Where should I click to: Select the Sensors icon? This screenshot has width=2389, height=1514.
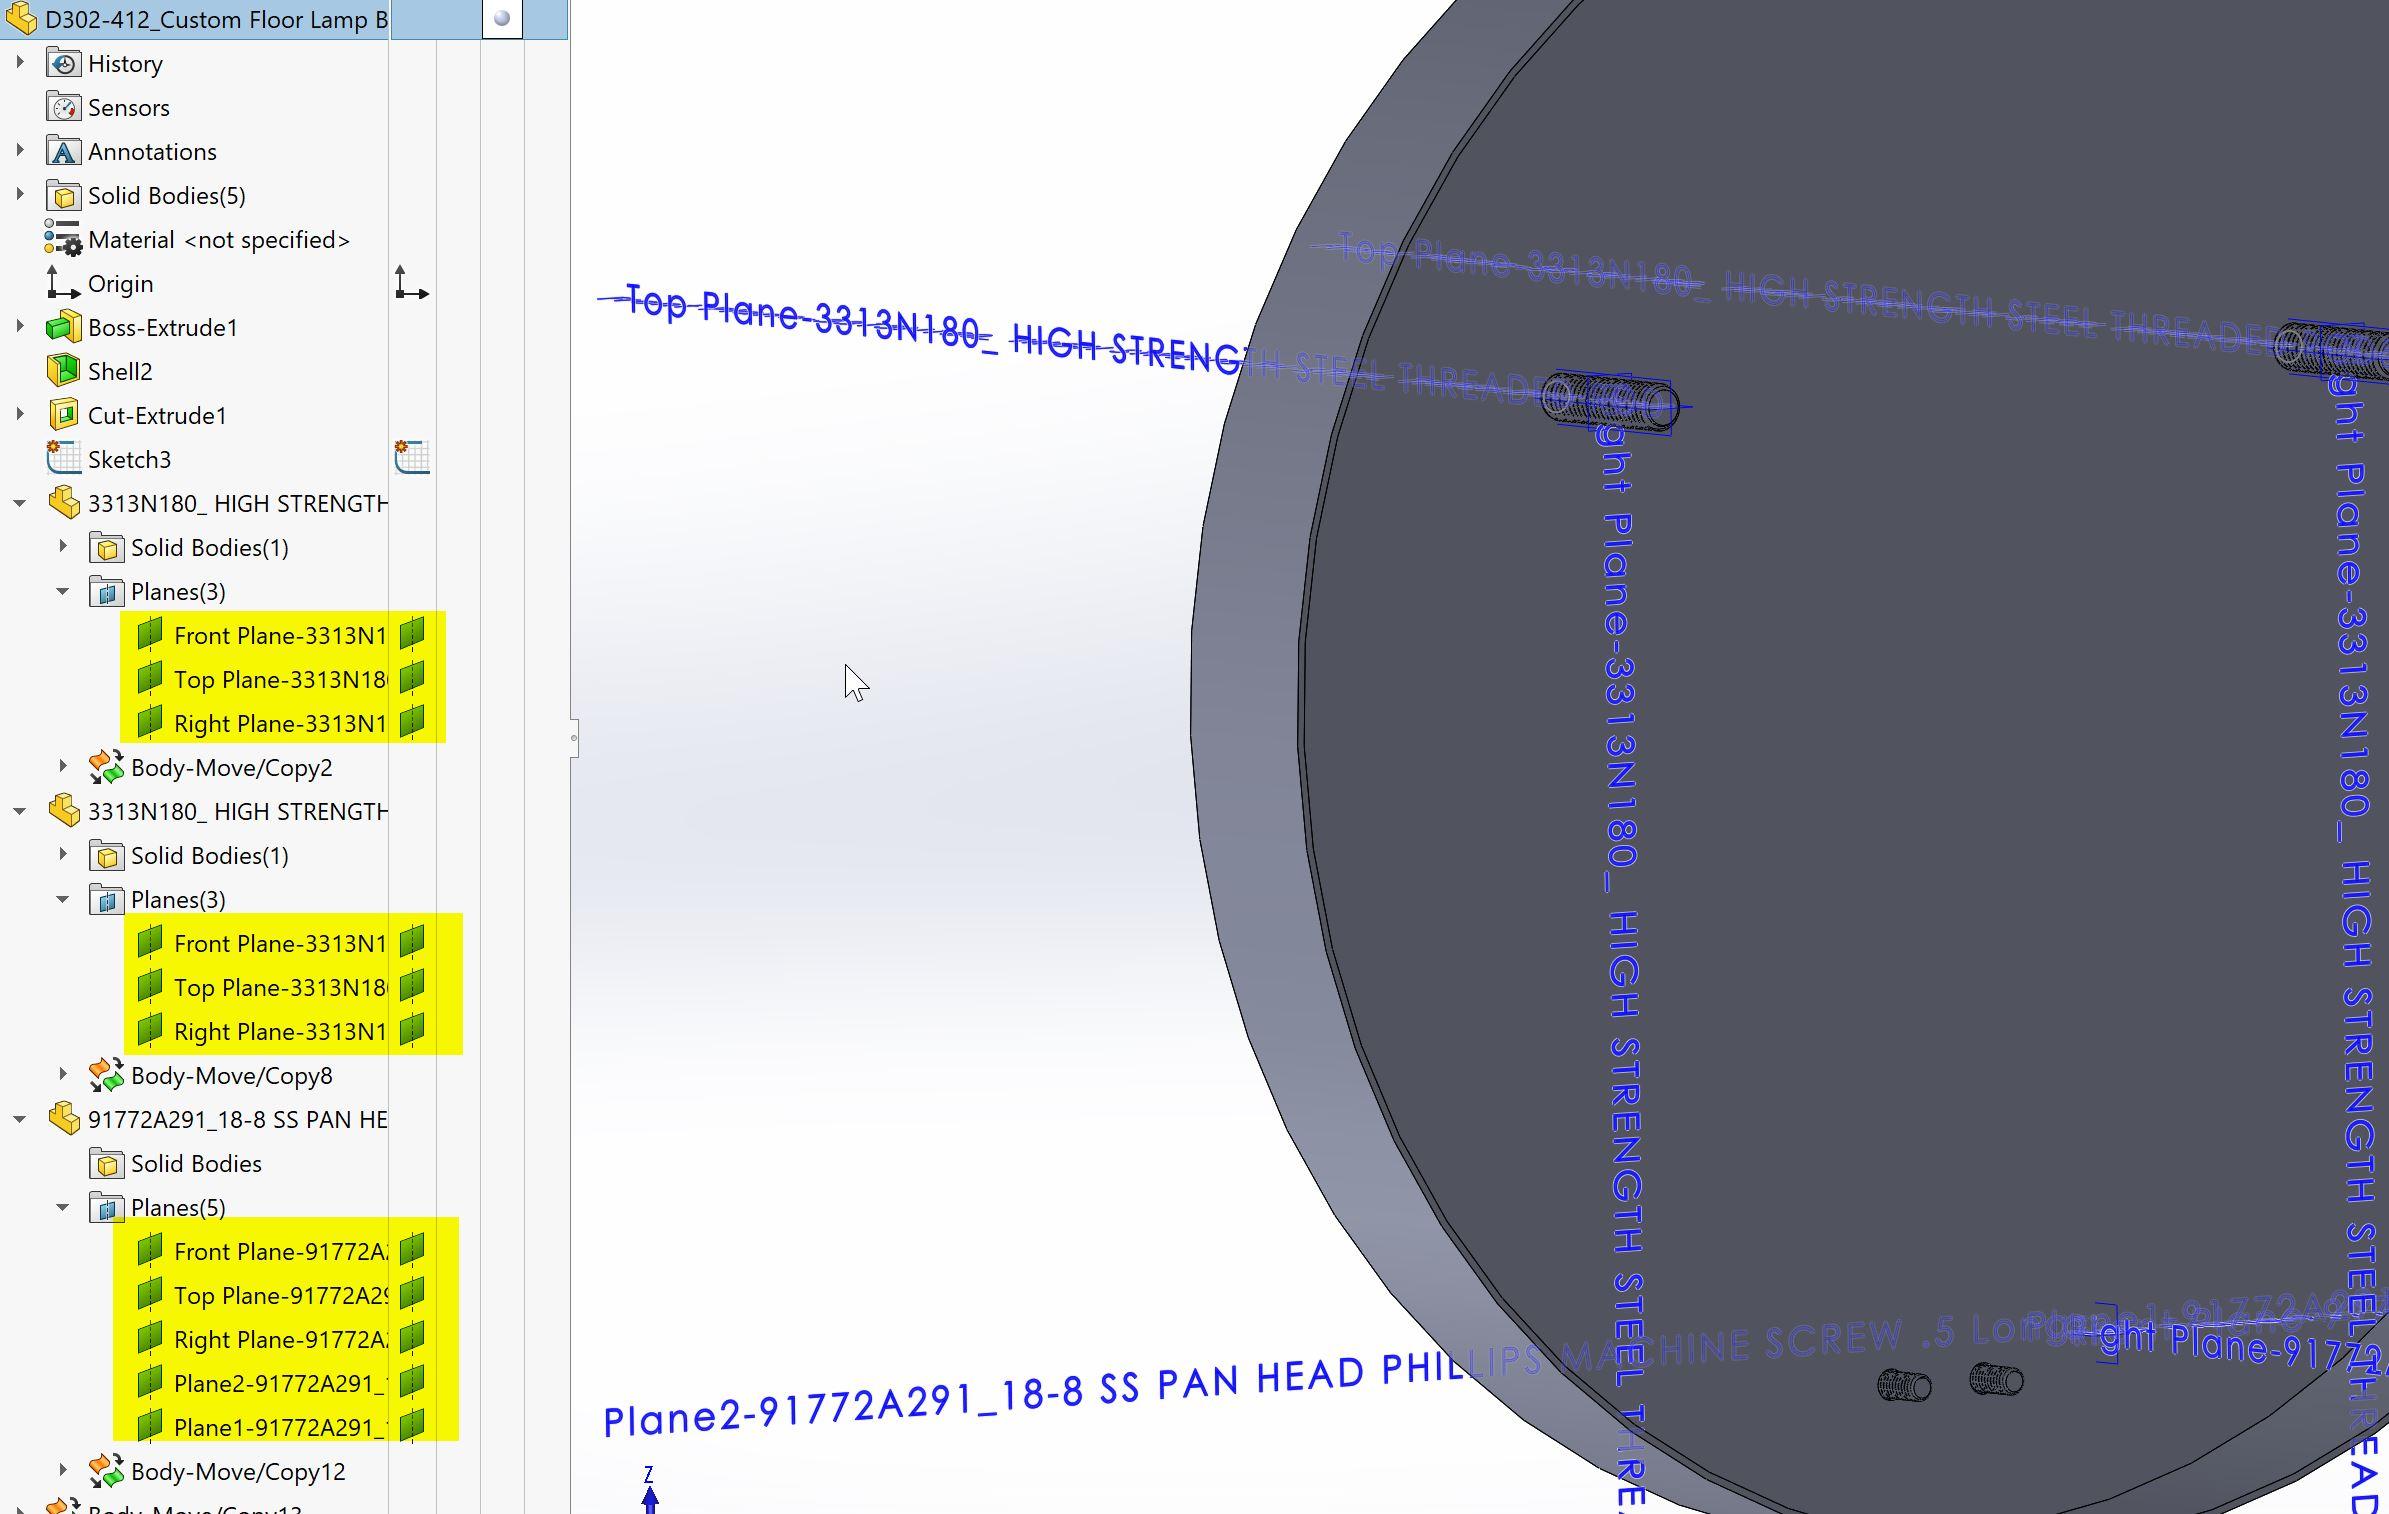tap(64, 108)
